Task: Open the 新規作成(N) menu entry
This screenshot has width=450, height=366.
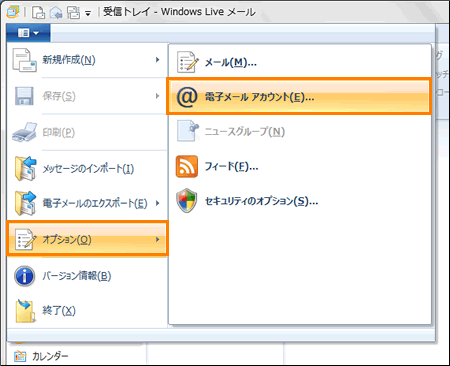Action: click(x=87, y=60)
